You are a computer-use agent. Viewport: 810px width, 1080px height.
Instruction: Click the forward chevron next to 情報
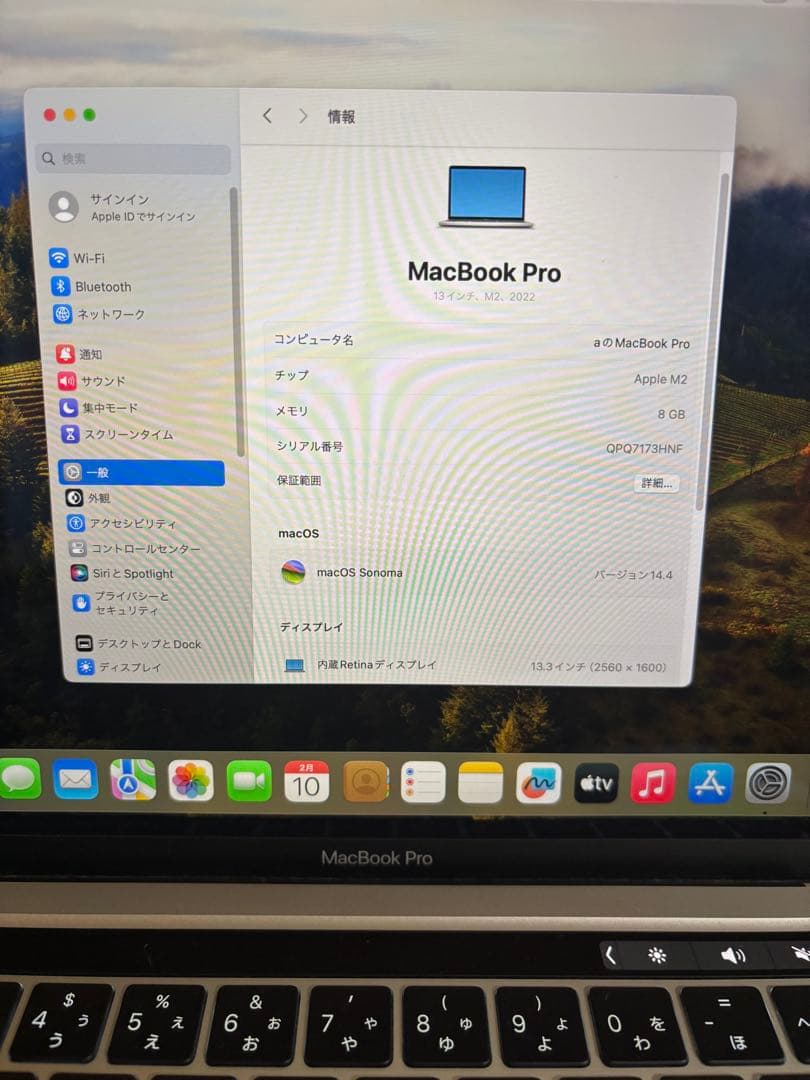pos(303,116)
